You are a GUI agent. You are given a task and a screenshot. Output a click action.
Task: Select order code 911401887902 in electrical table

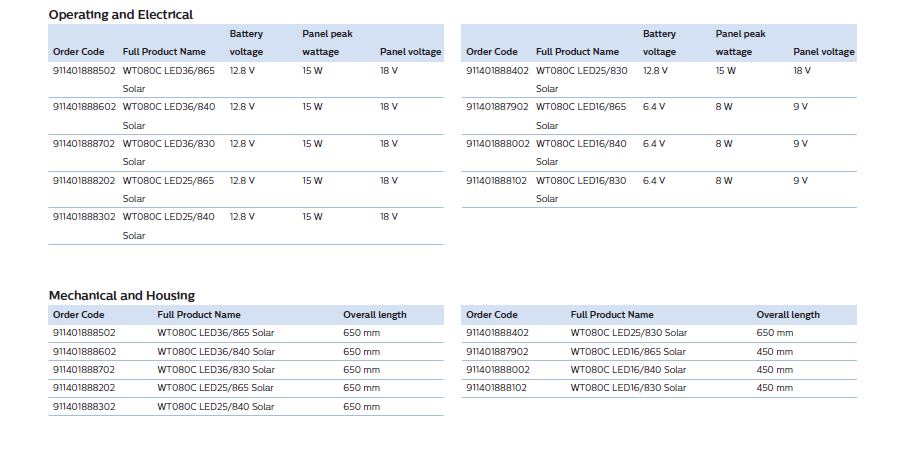(497, 107)
